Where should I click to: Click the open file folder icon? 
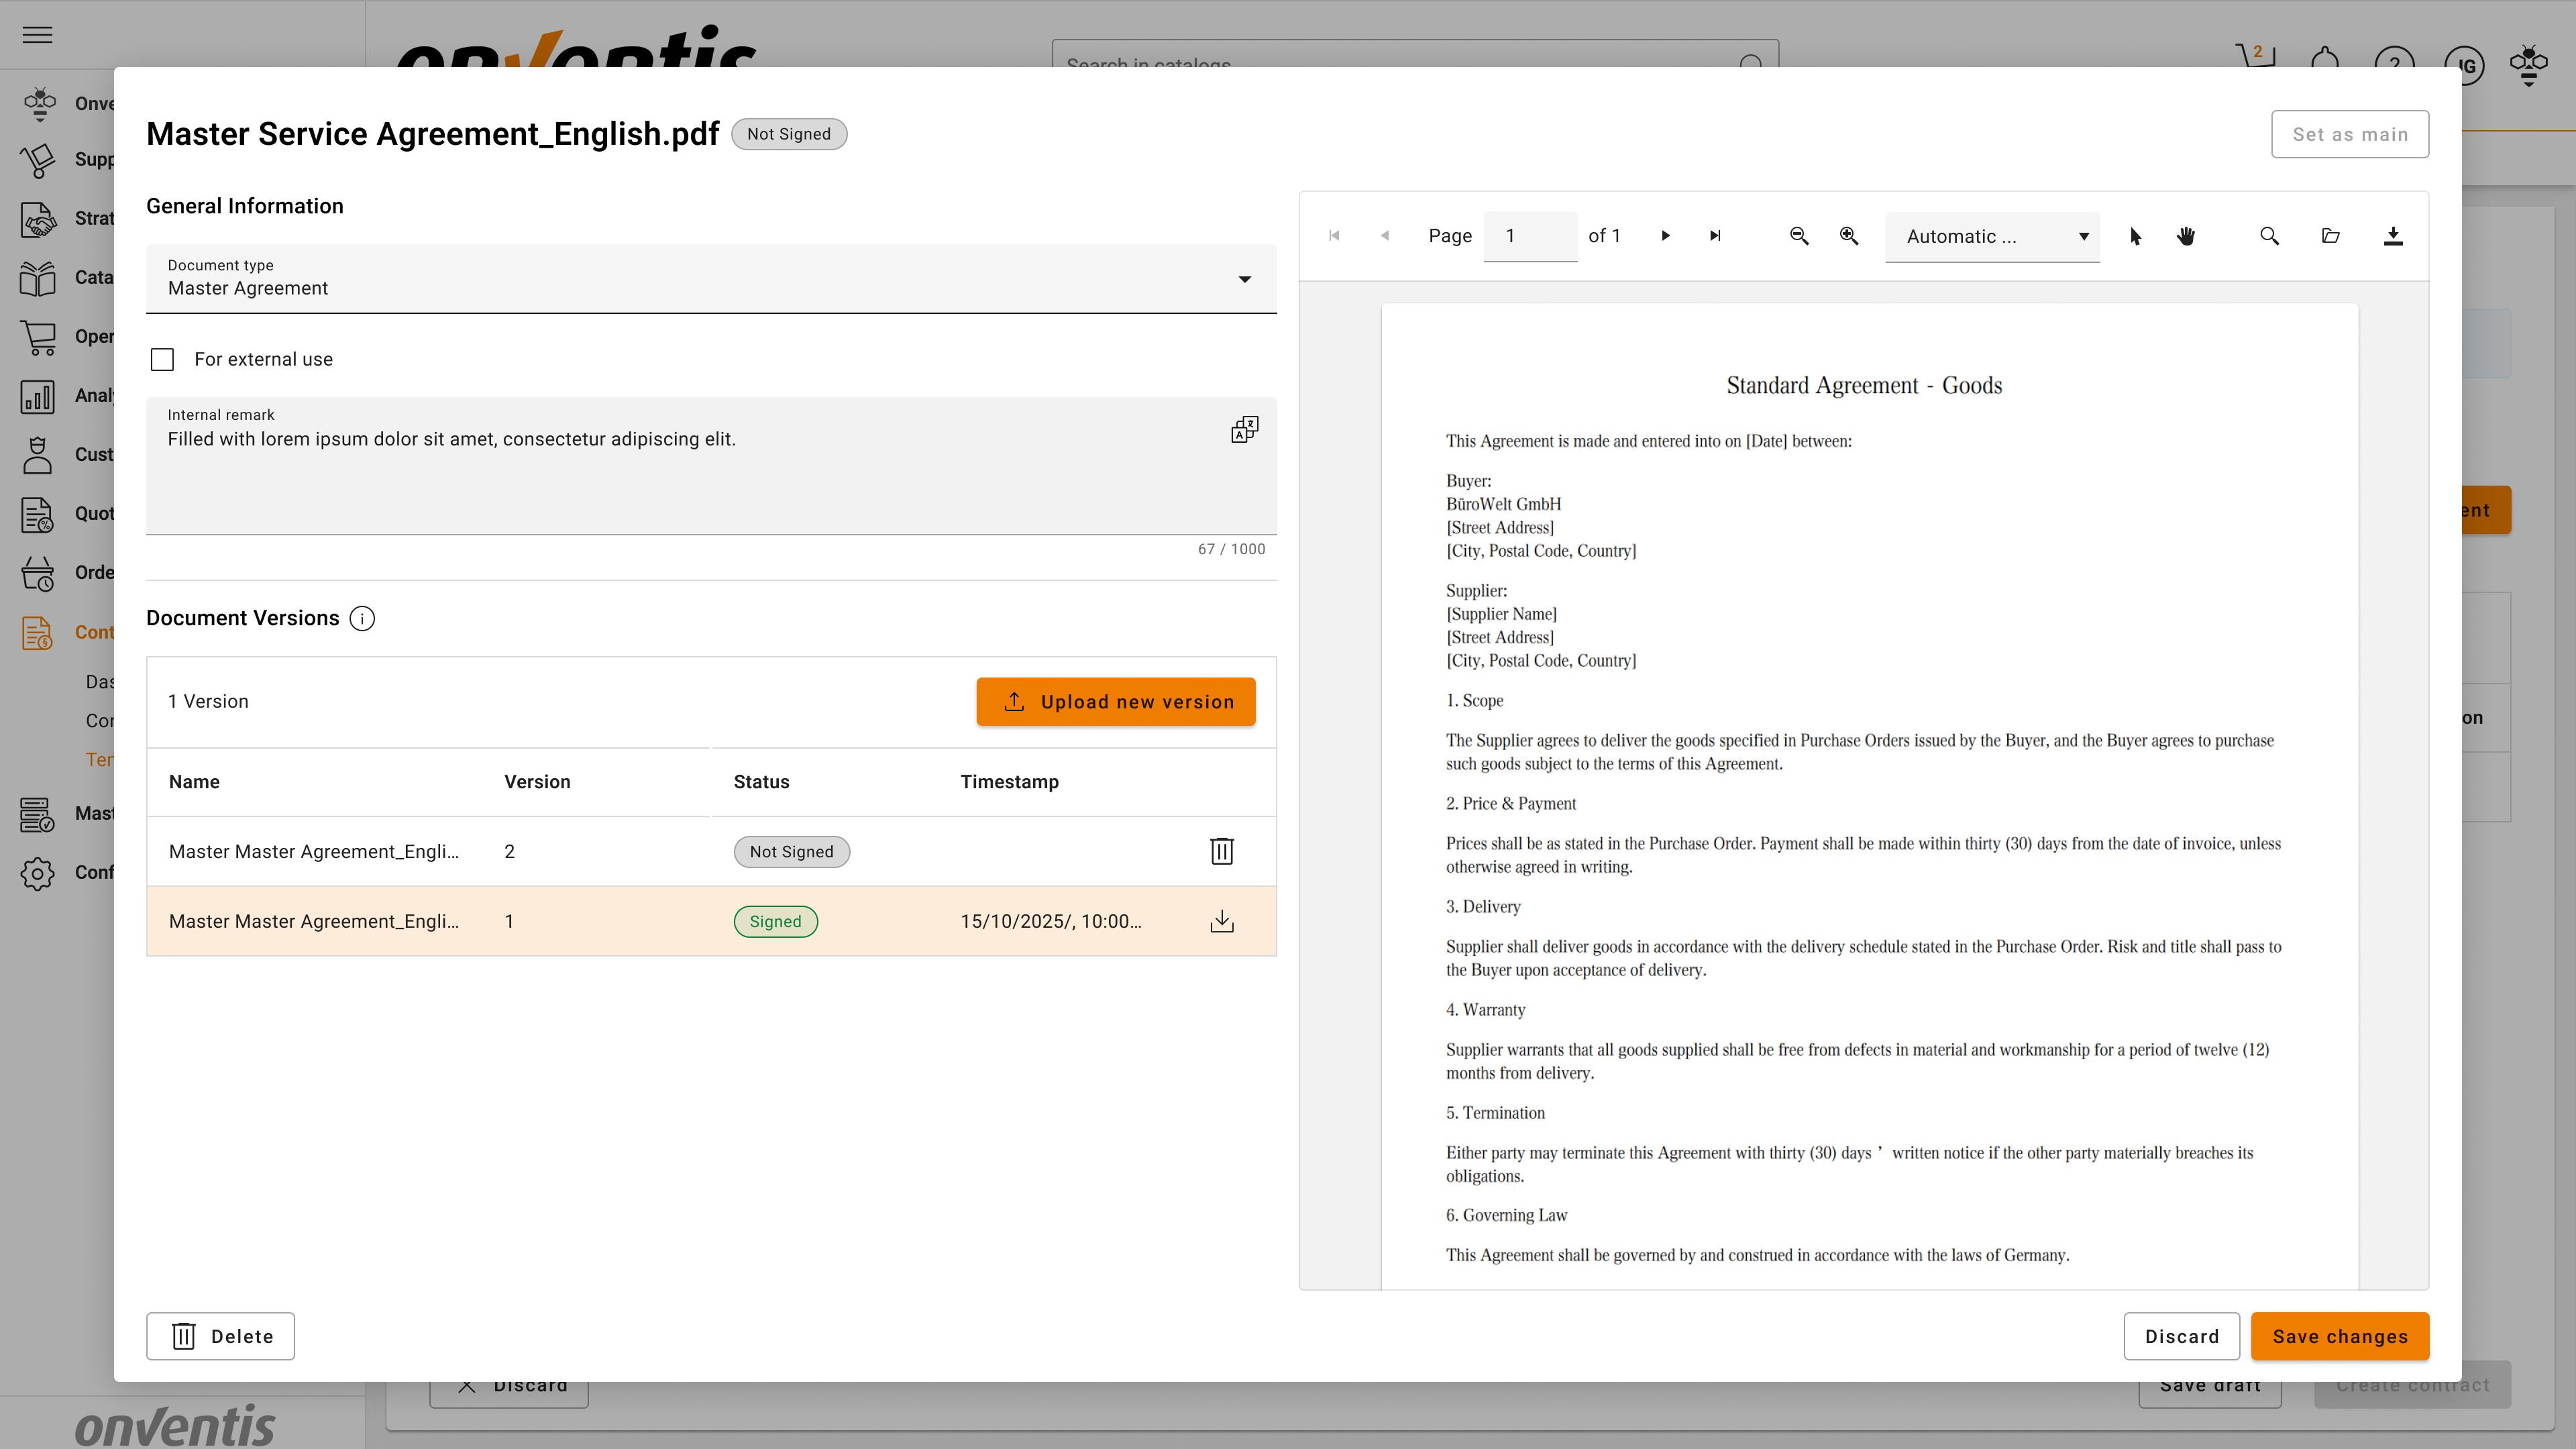[x=2330, y=236]
